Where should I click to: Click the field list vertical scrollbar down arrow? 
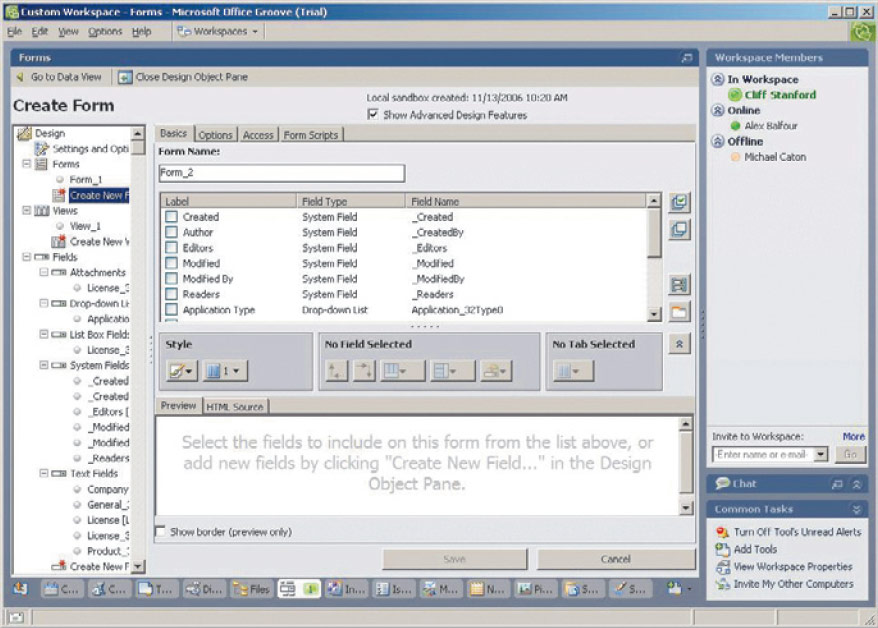click(655, 314)
